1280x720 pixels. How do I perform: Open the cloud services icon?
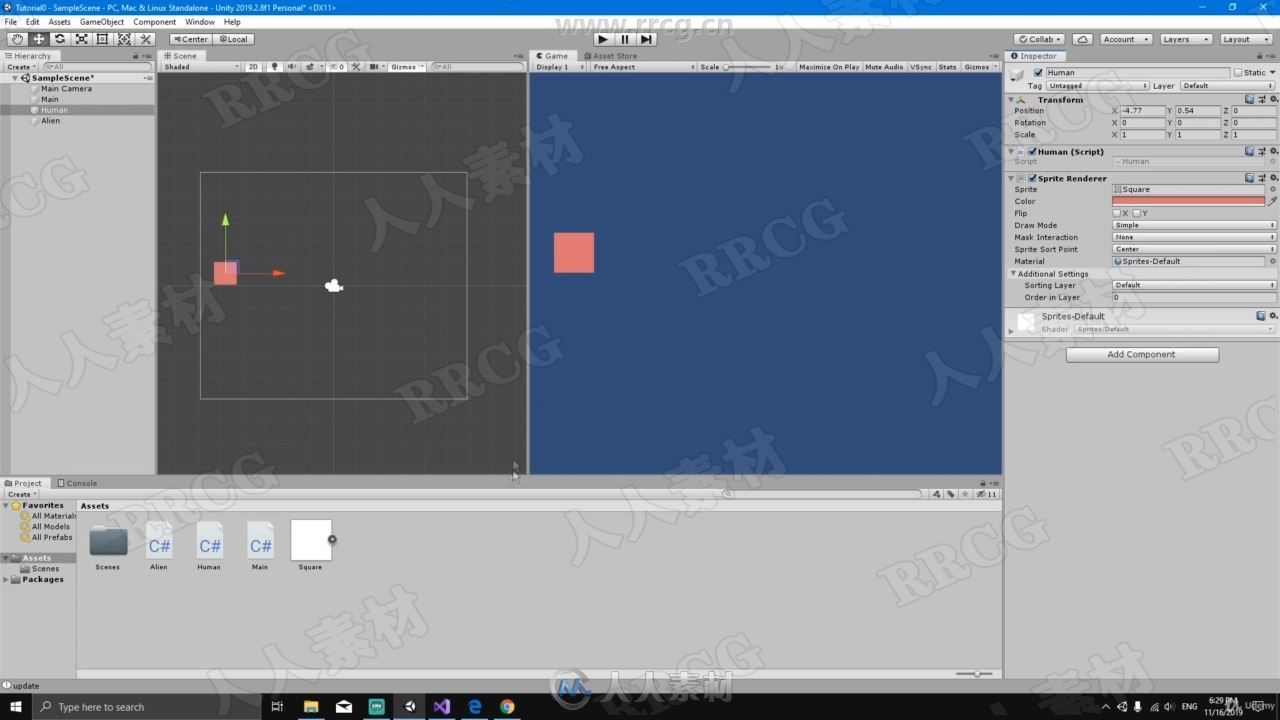[x=1083, y=39]
